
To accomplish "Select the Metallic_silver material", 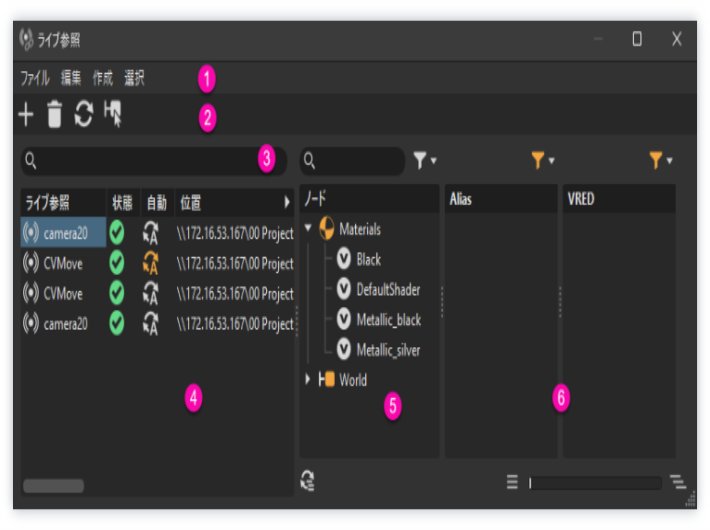I will point(389,350).
